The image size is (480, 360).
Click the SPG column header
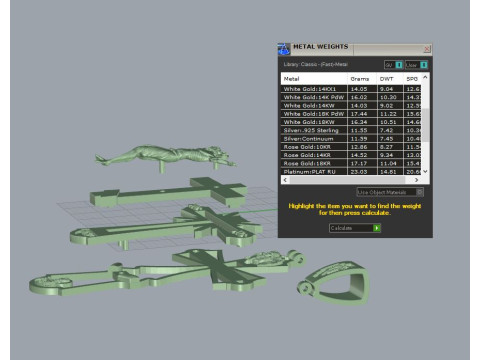pyautogui.click(x=412, y=79)
